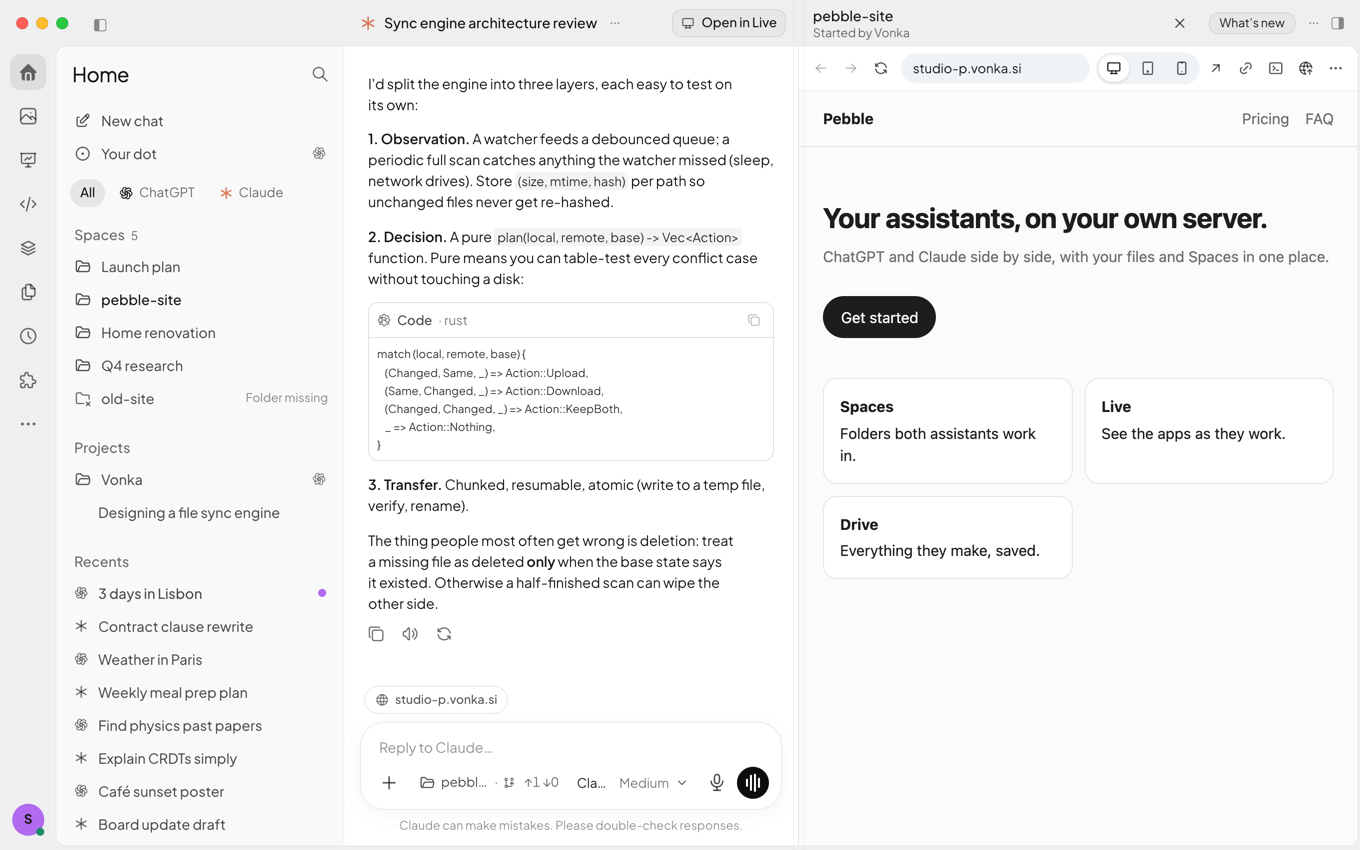
Task: Click Get started on Pebble page
Action: (x=879, y=317)
